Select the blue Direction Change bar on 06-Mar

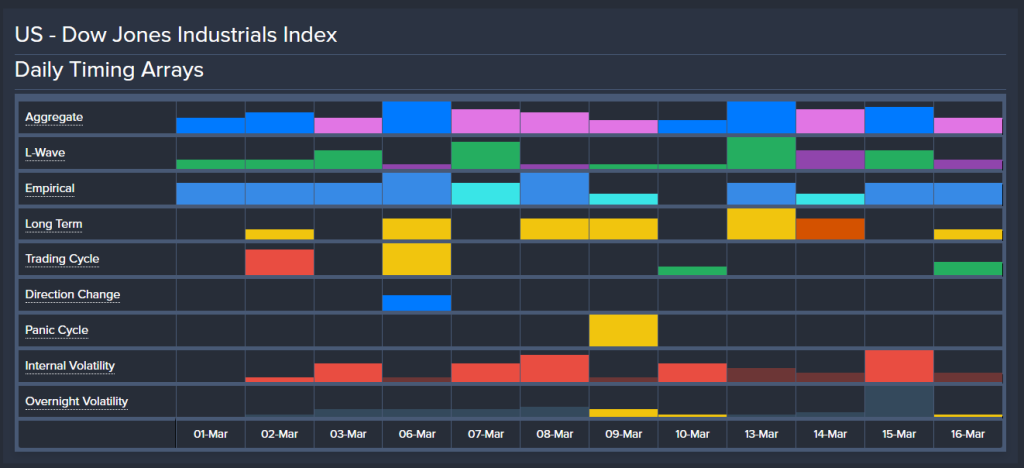[416, 303]
